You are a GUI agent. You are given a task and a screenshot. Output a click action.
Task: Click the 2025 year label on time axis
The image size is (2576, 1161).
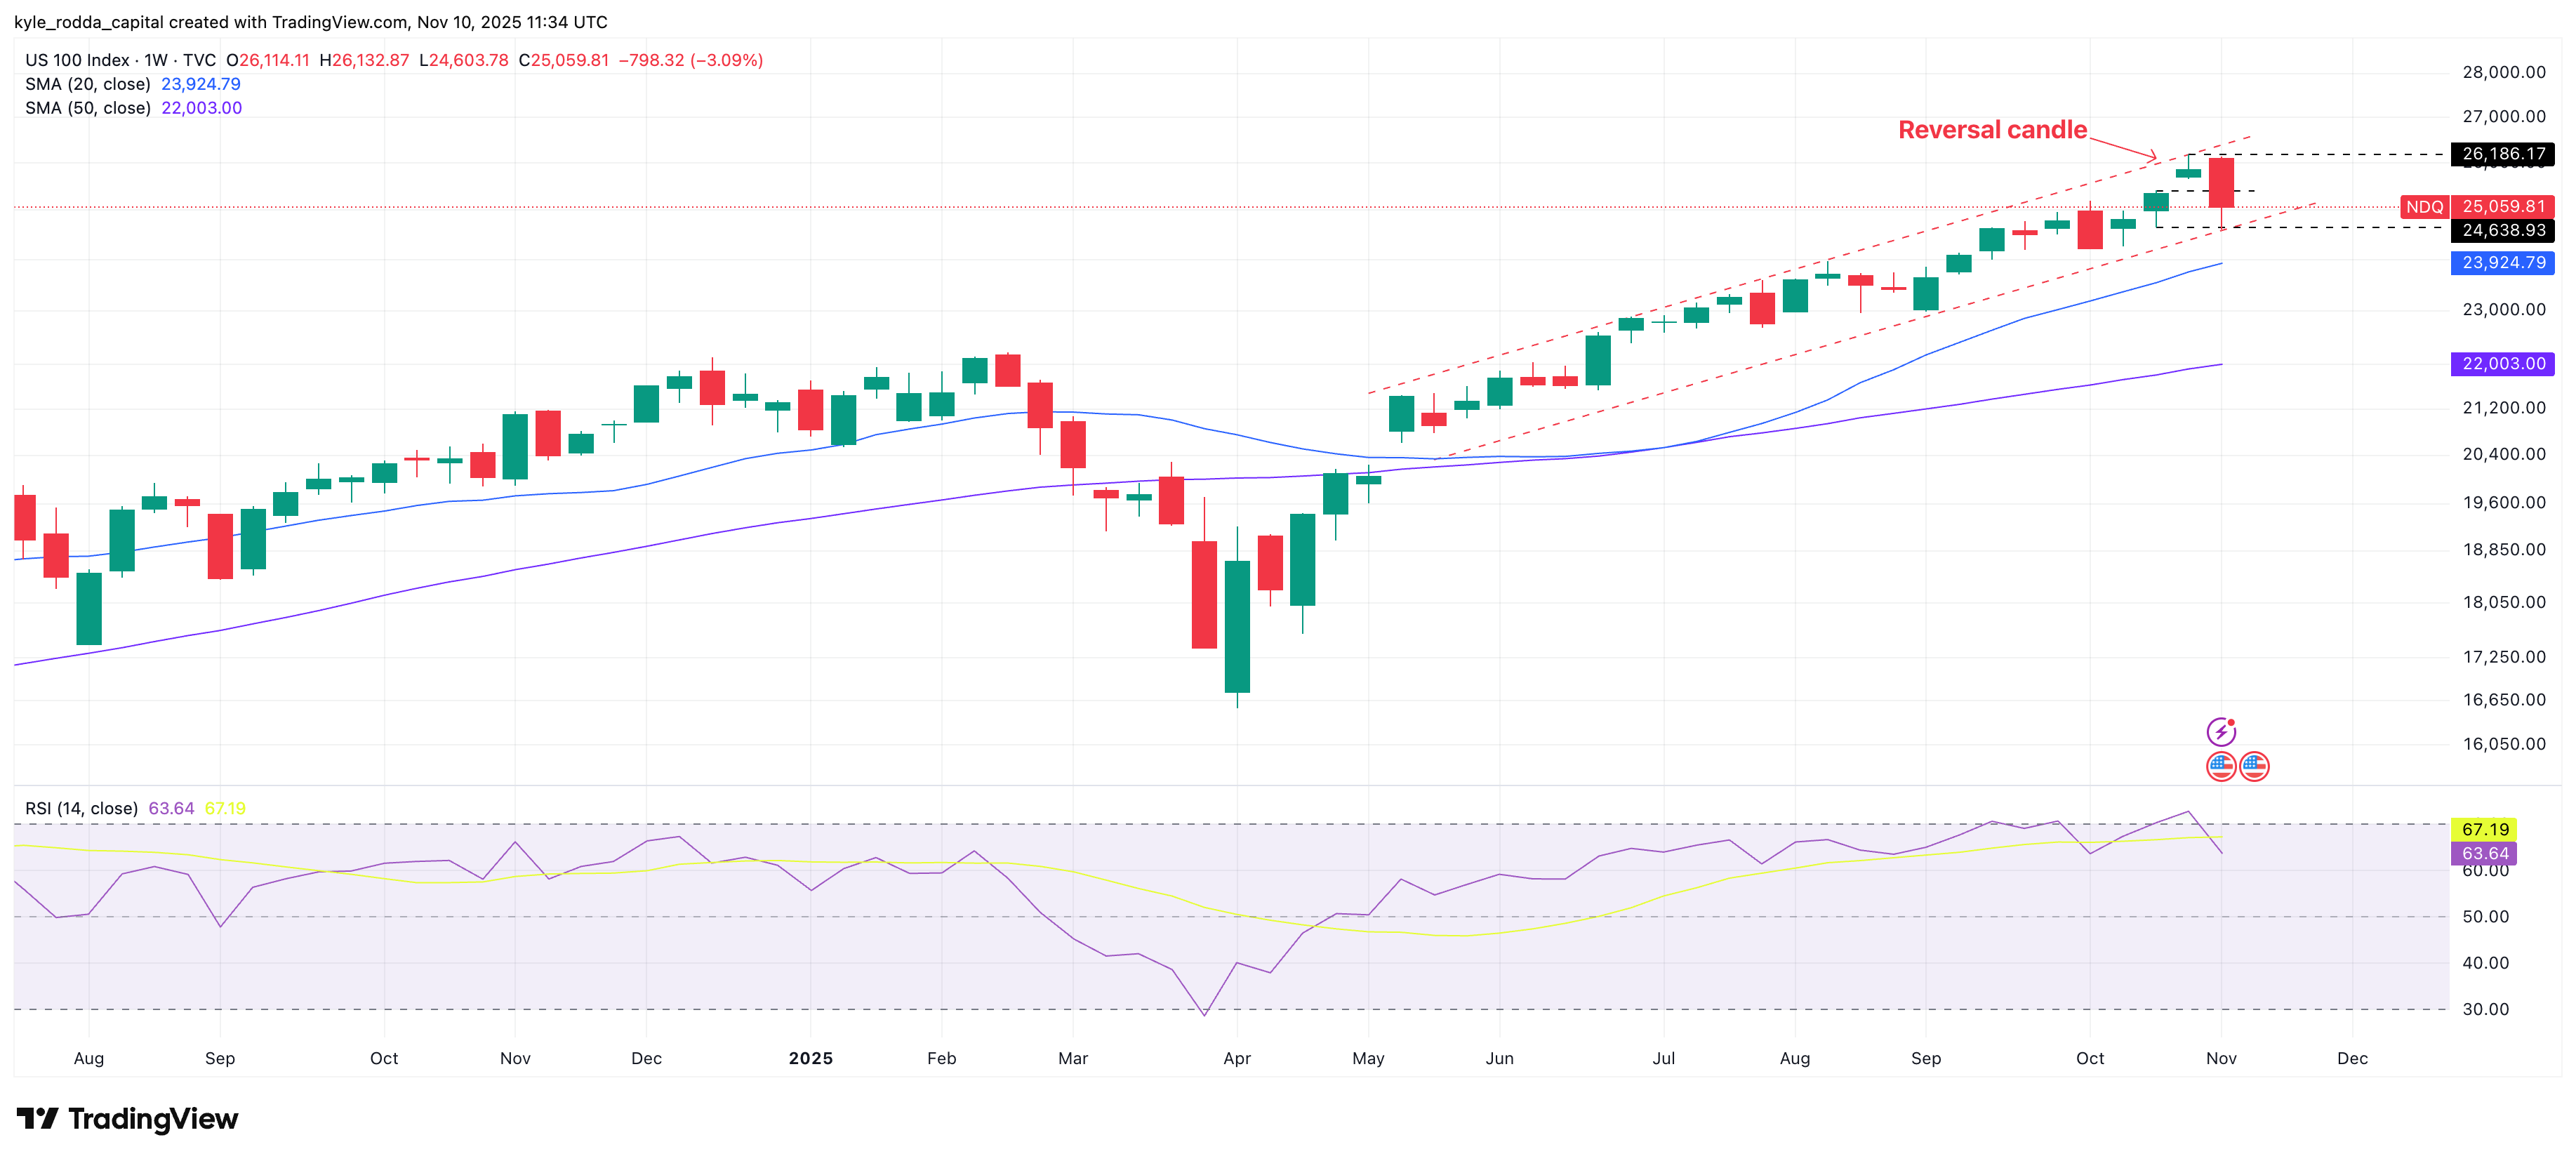(810, 1058)
